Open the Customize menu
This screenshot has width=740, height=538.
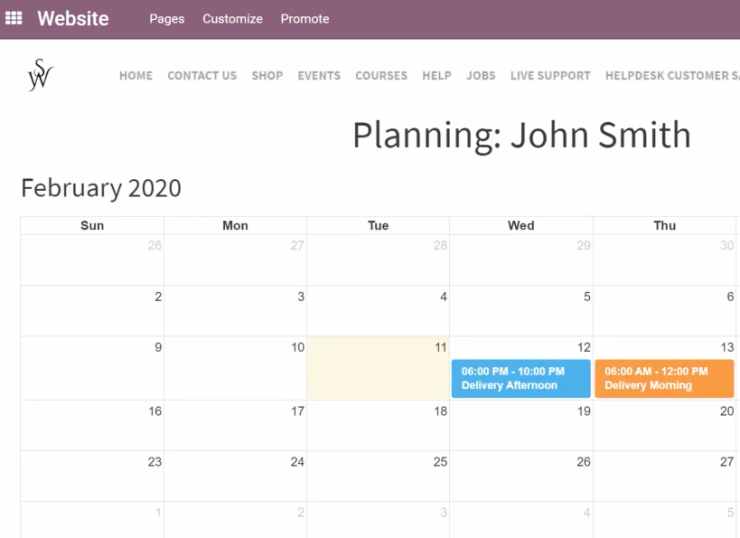[x=232, y=19]
